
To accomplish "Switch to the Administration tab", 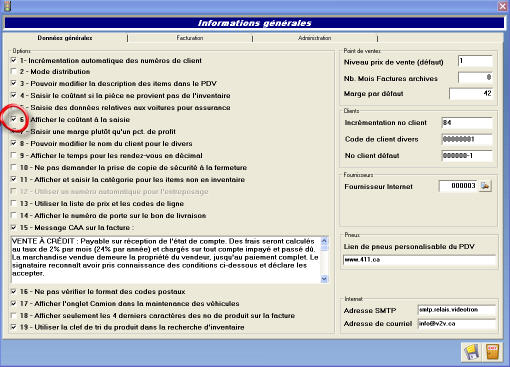I will [315, 38].
